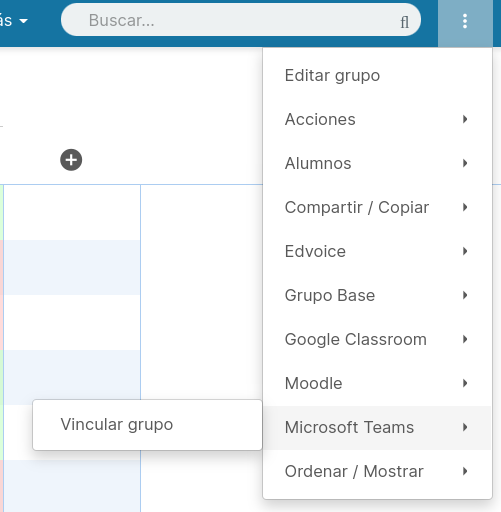Click arrow next to Google Classroom
Image resolution: width=501 pixels, height=512 pixels.
tap(465, 339)
